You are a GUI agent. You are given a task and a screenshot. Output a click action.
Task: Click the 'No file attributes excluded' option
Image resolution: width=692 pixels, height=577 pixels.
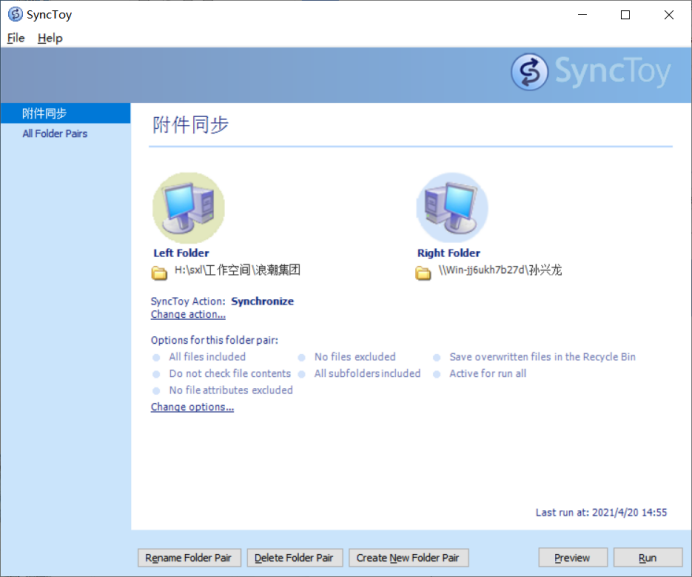(x=231, y=390)
